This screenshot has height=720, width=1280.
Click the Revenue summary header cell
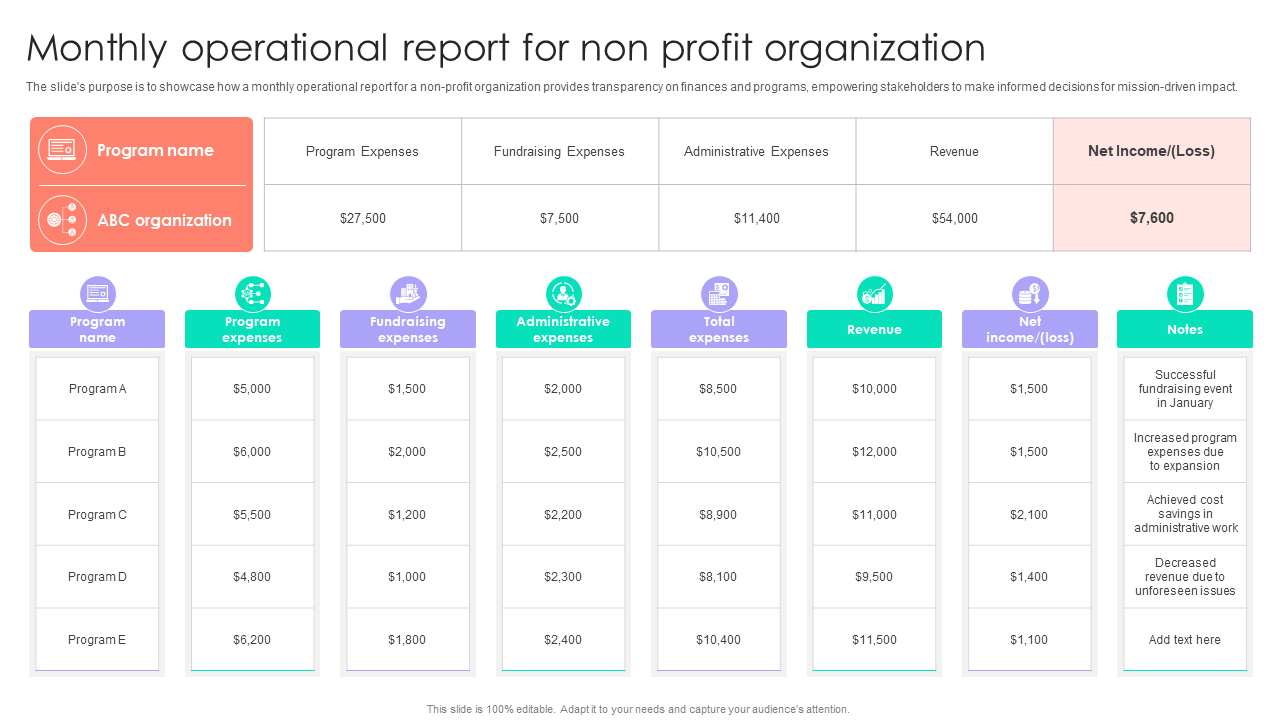coord(954,151)
